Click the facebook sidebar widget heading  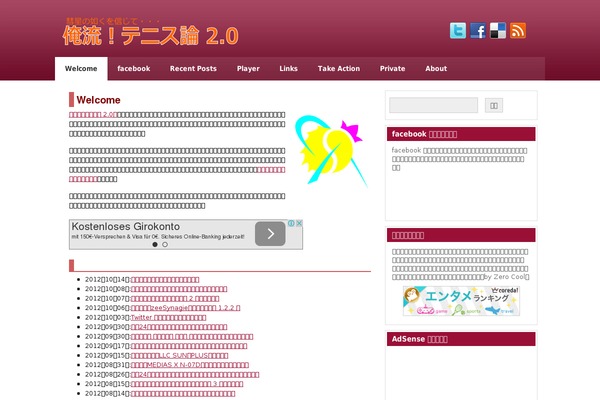(x=461, y=134)
